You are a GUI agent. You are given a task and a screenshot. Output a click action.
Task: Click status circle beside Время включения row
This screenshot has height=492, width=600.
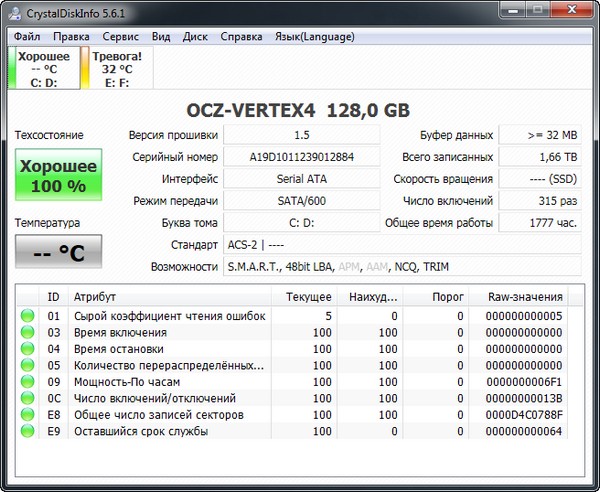point(27,333)
